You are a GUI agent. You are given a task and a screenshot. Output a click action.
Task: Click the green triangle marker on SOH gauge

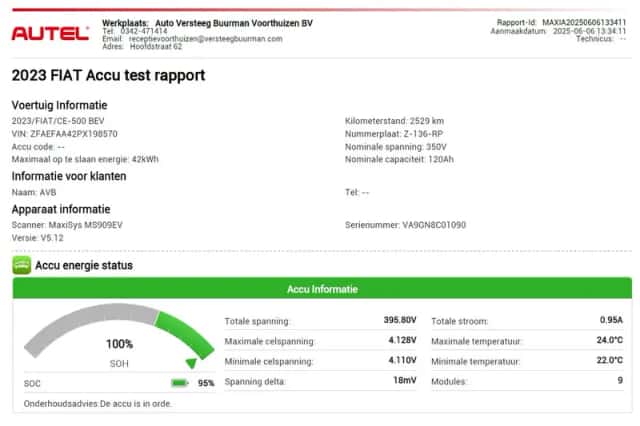tap(191, 363)
